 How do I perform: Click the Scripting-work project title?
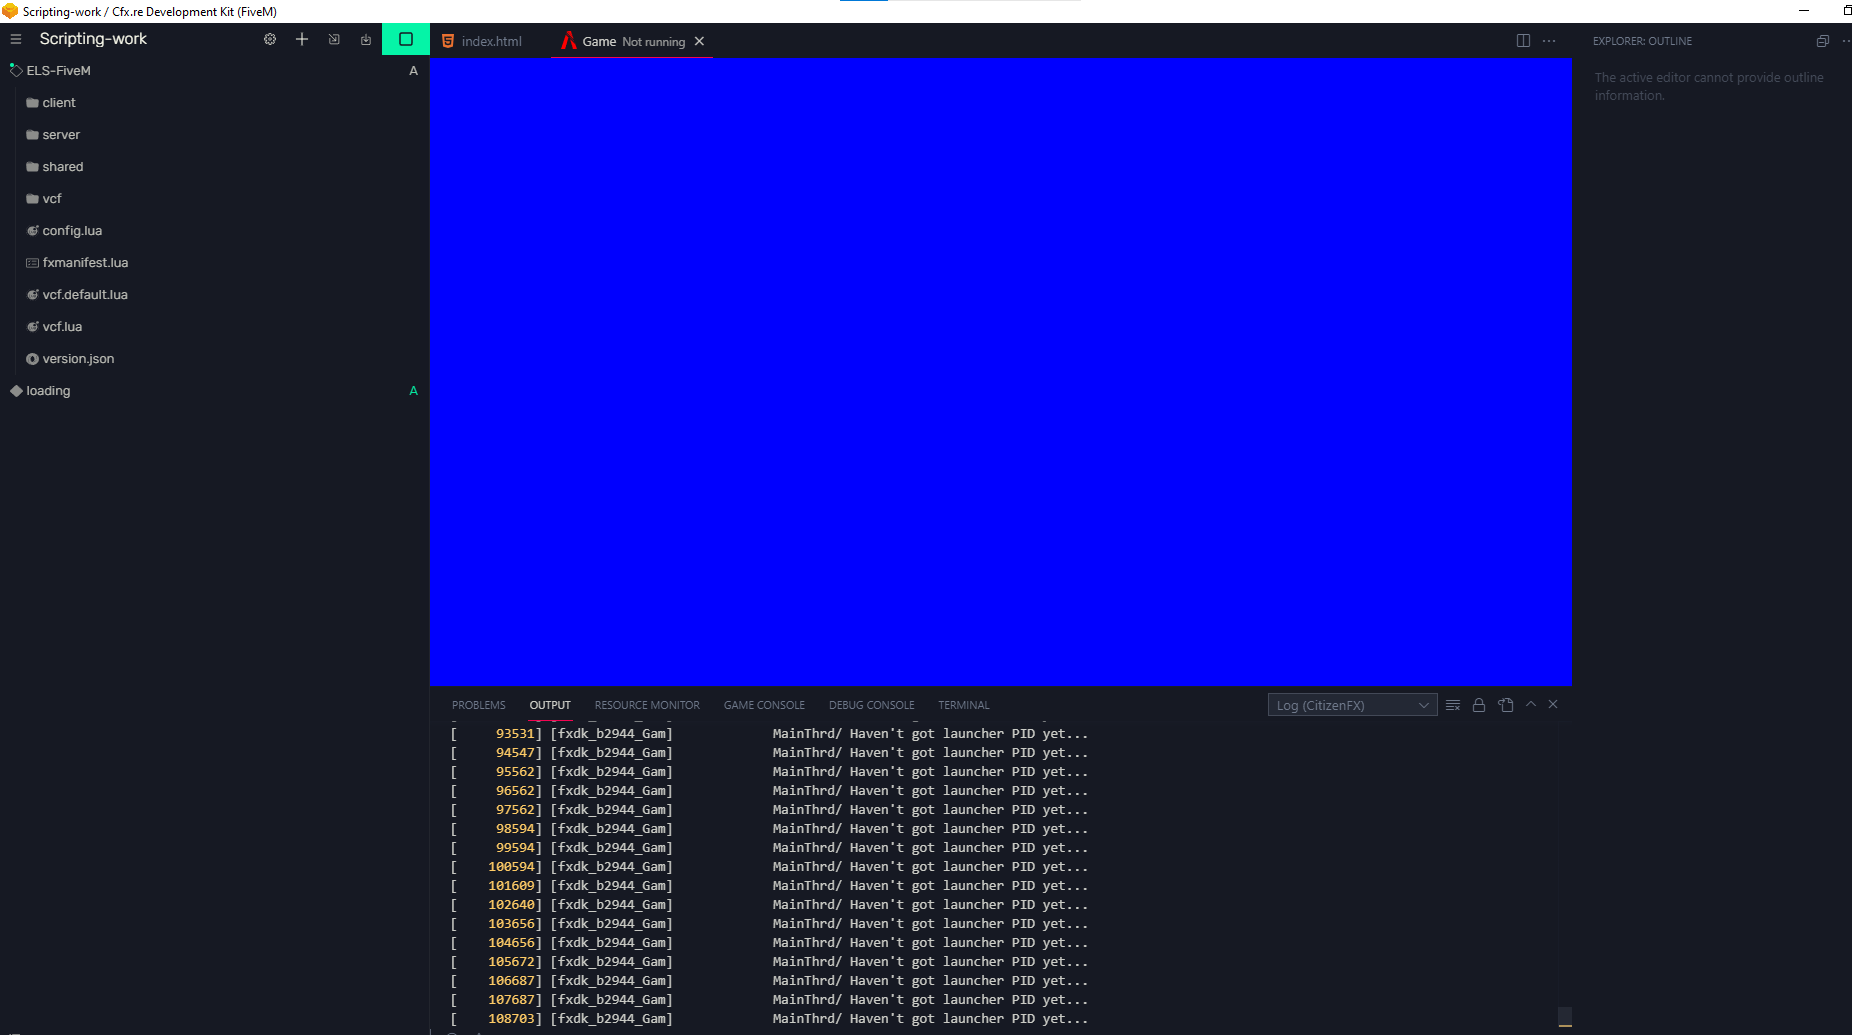[93, 39]
